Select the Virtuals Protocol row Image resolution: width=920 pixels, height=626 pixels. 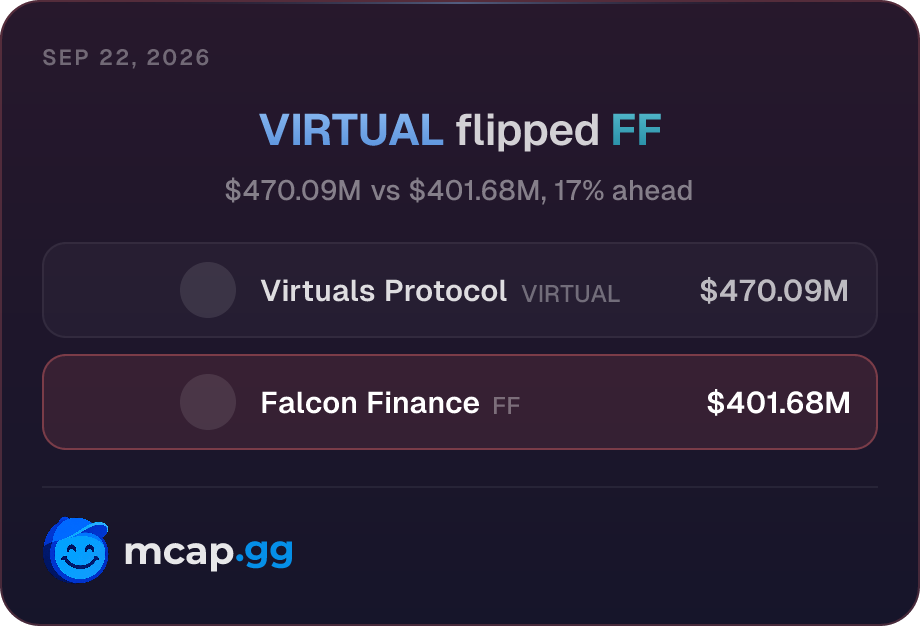tap(460, 290)
